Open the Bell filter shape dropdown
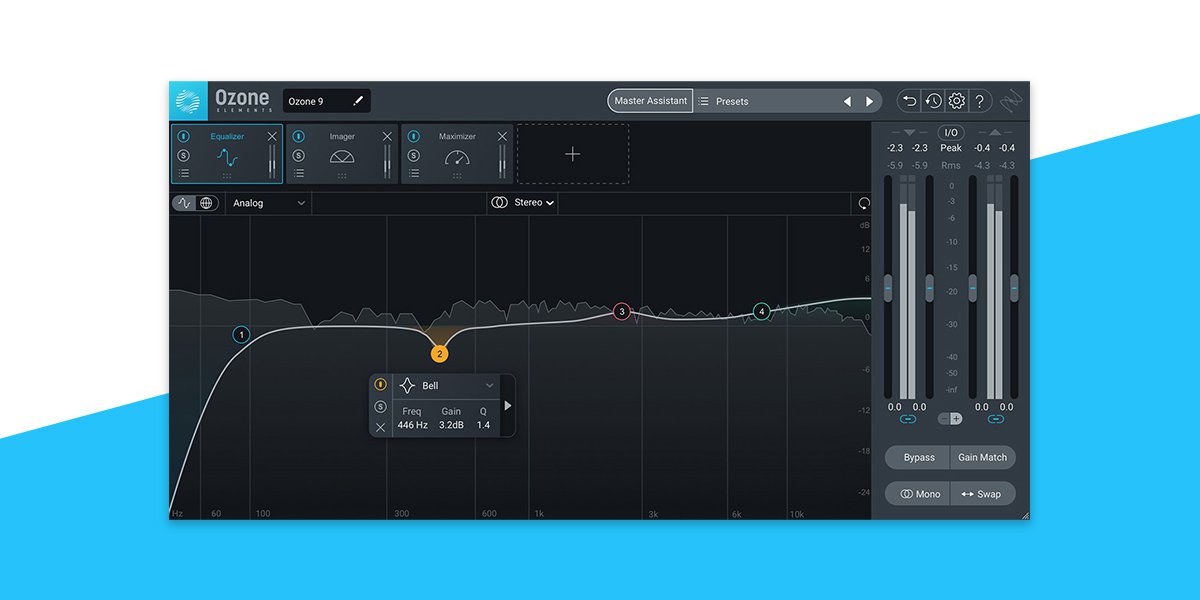Viewport: 1200px width, 600px height. (447, 386)
